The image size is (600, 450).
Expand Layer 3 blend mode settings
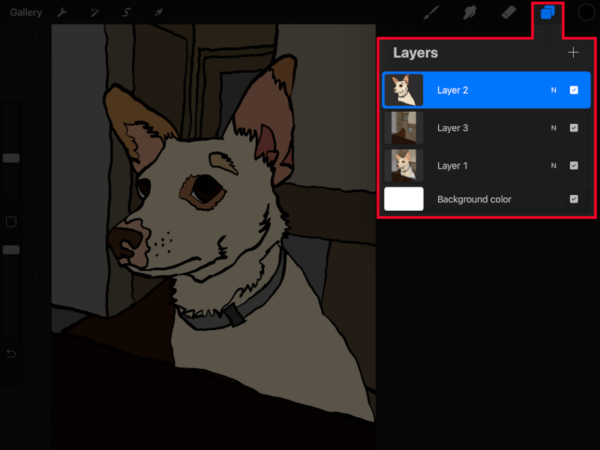[x=552, y=128]
